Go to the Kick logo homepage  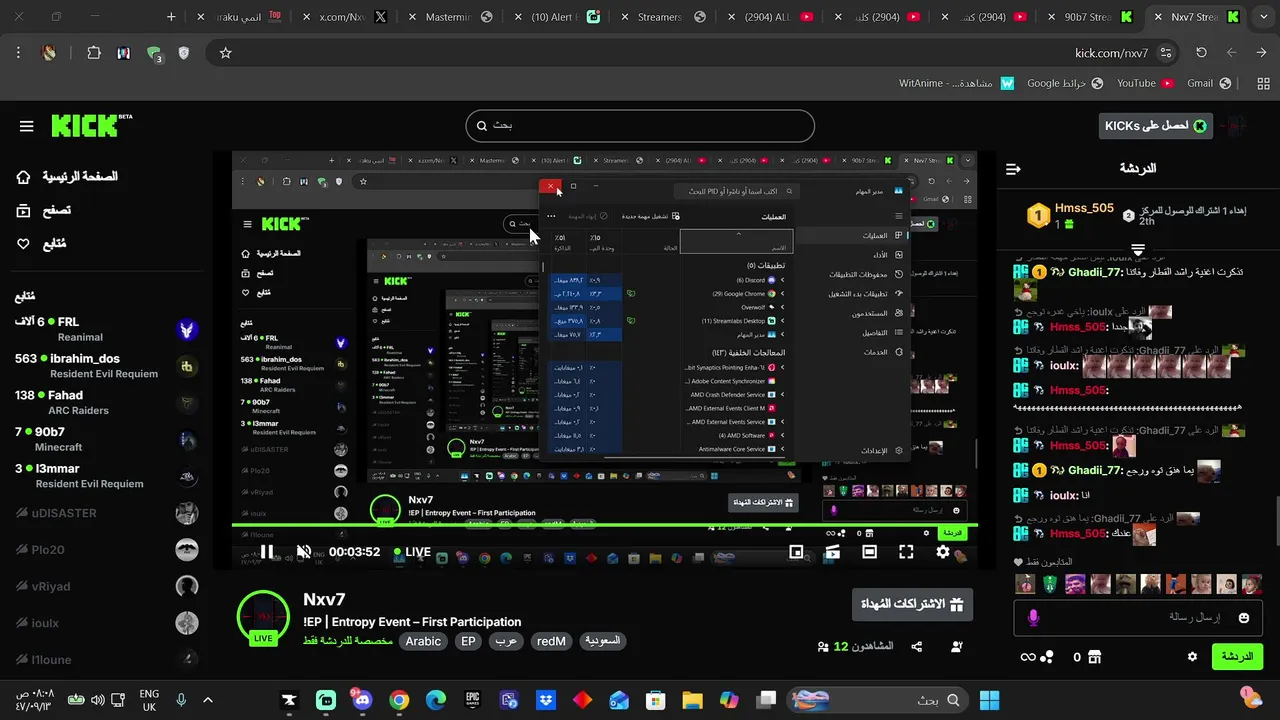coord(91,125)
